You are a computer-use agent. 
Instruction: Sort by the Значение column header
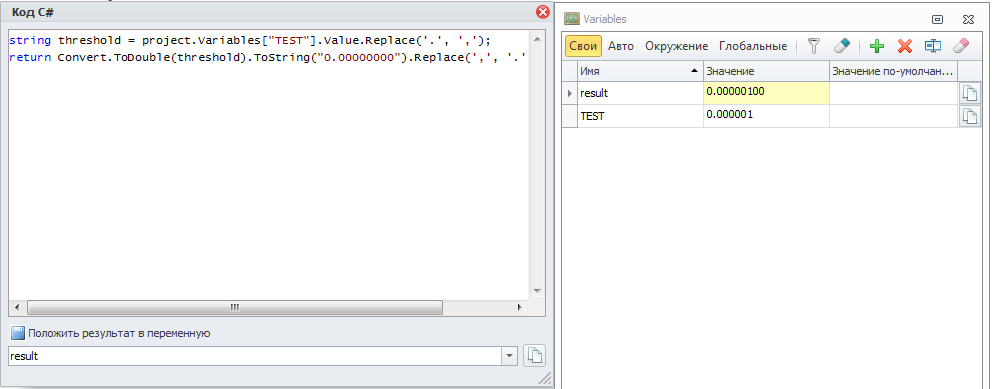pos(766,71)
